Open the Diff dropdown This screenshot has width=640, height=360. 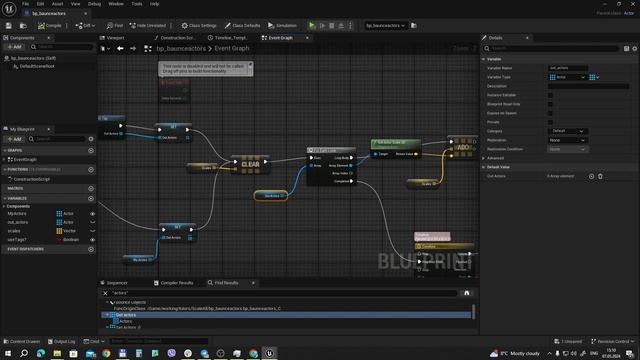(85, 25)
